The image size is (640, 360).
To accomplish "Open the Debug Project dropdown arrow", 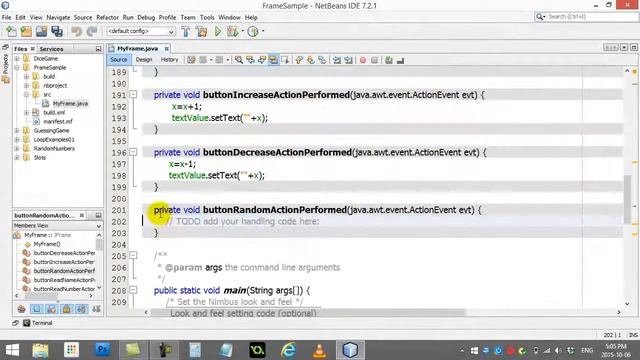I will point(242,31).
